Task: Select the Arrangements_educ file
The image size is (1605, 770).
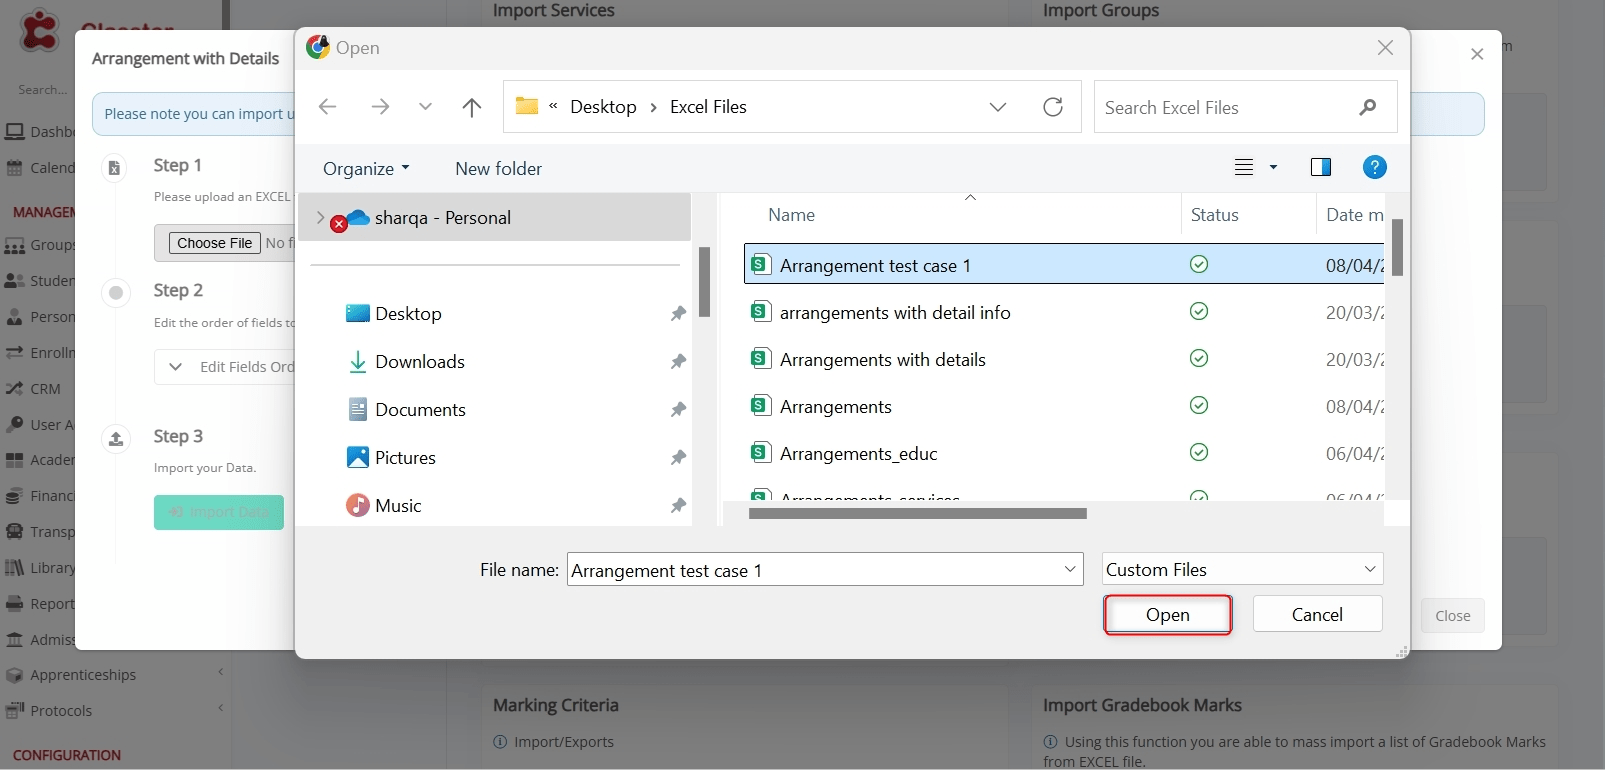Action: [858, 454]
